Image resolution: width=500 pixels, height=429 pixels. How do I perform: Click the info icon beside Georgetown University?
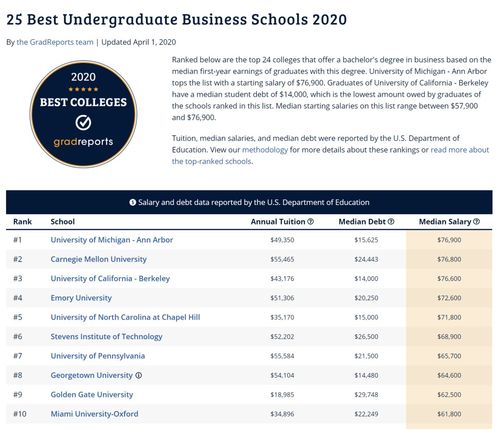[138, 375]
